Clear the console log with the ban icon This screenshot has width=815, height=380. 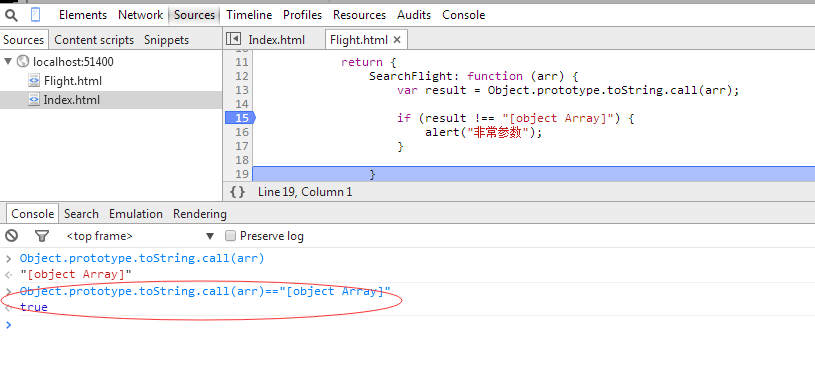click(x=11, y=236)
